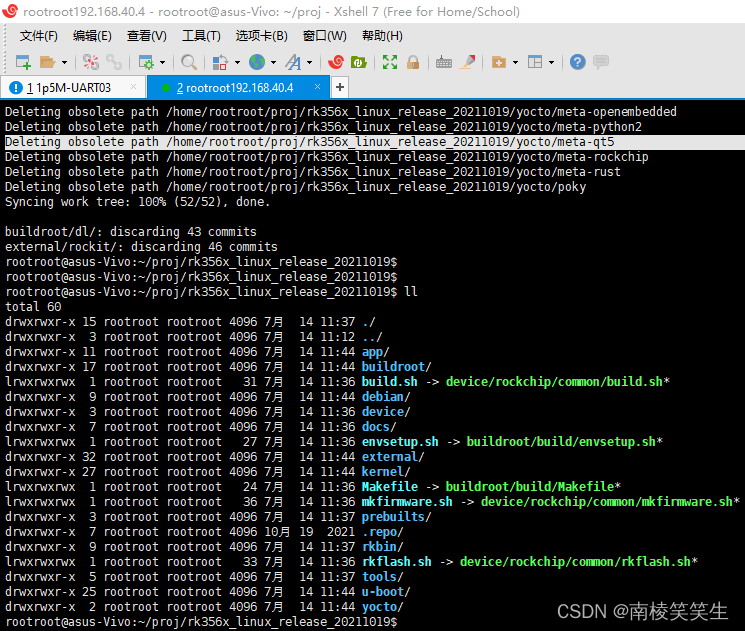Click the rkbin/ directory entry
Viewport: 745px width, 631px height.
coord(382,547)
